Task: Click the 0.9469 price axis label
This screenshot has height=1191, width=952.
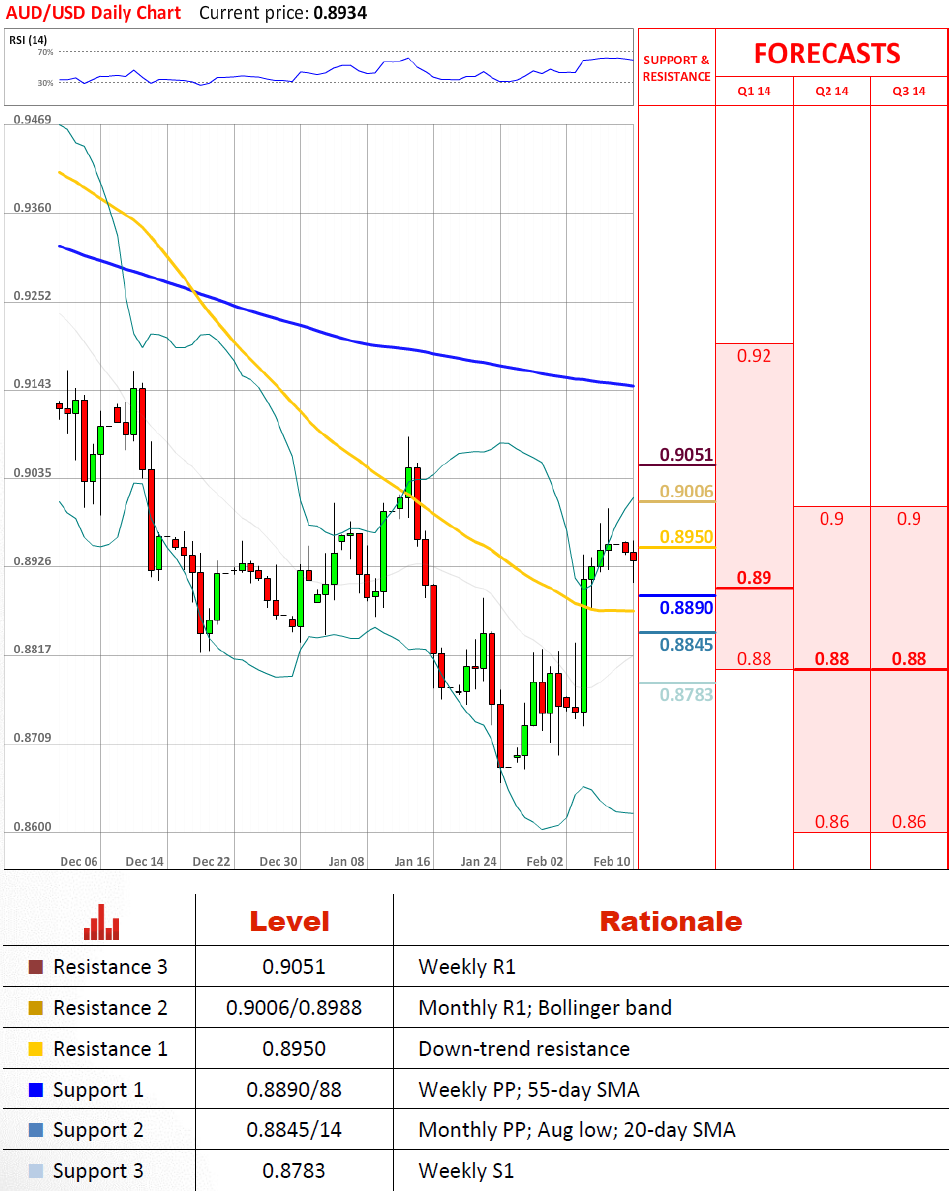Action: [x=33, y=120]
